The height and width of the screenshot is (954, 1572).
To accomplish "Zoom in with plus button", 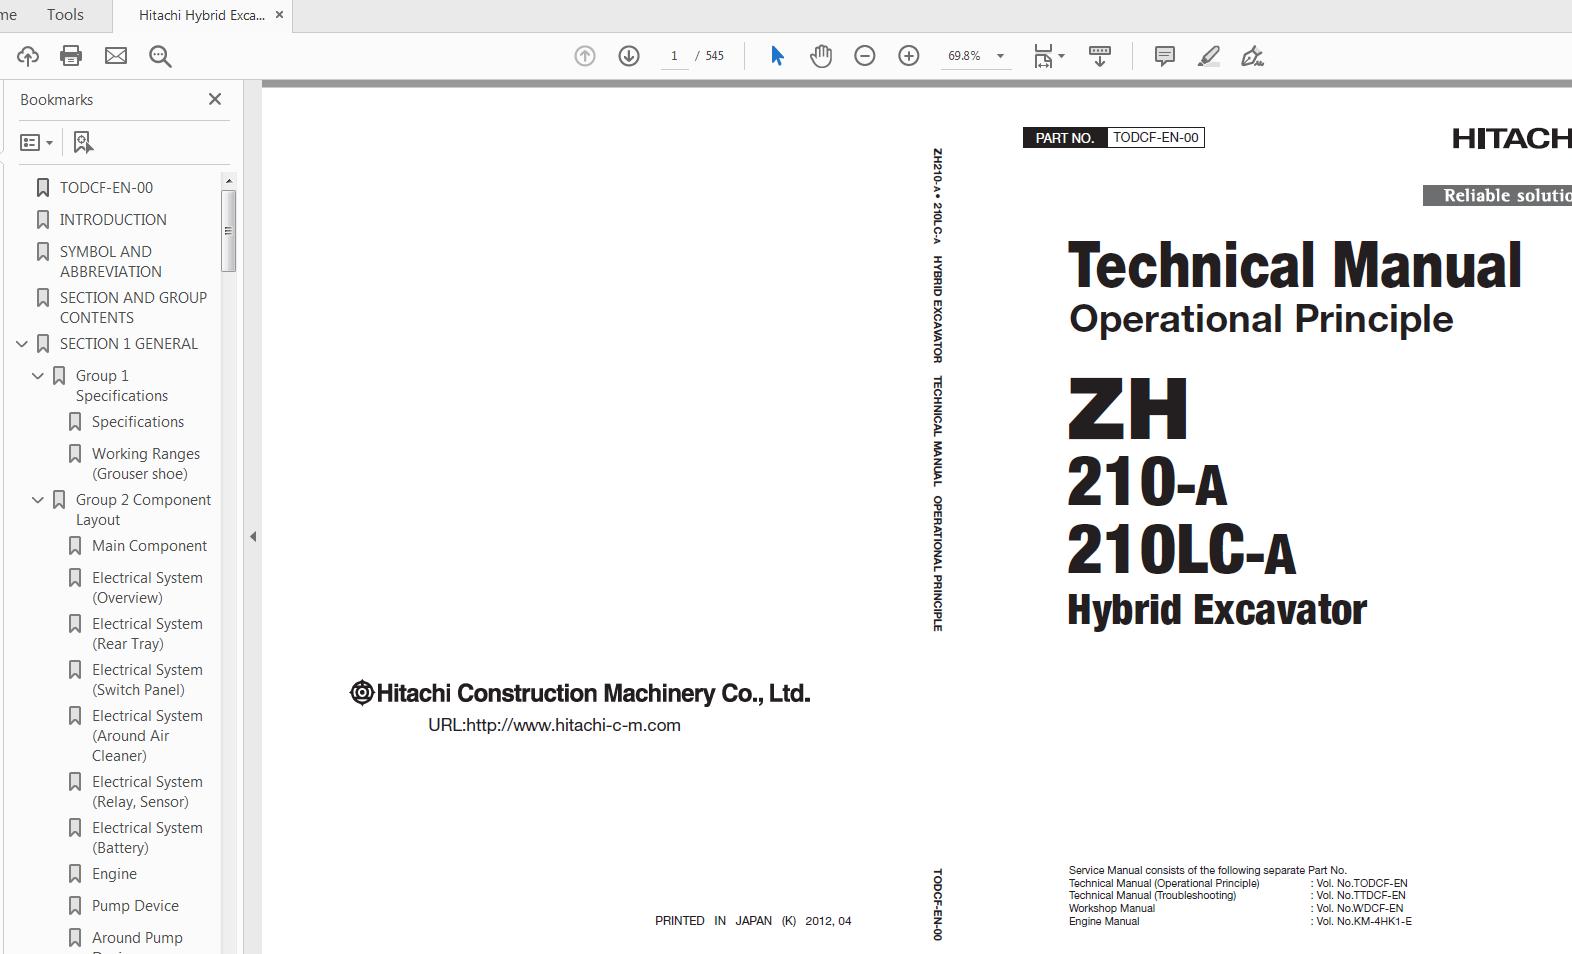I will pos(909,56).
